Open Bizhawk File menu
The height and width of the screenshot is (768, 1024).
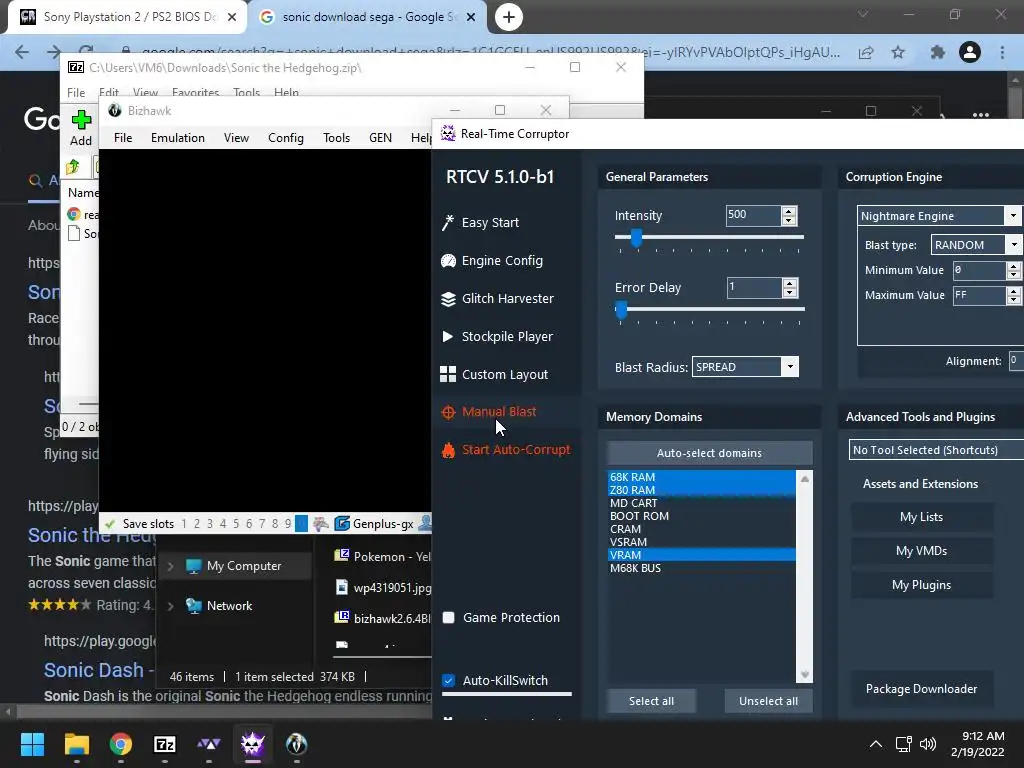click(123, 138)
